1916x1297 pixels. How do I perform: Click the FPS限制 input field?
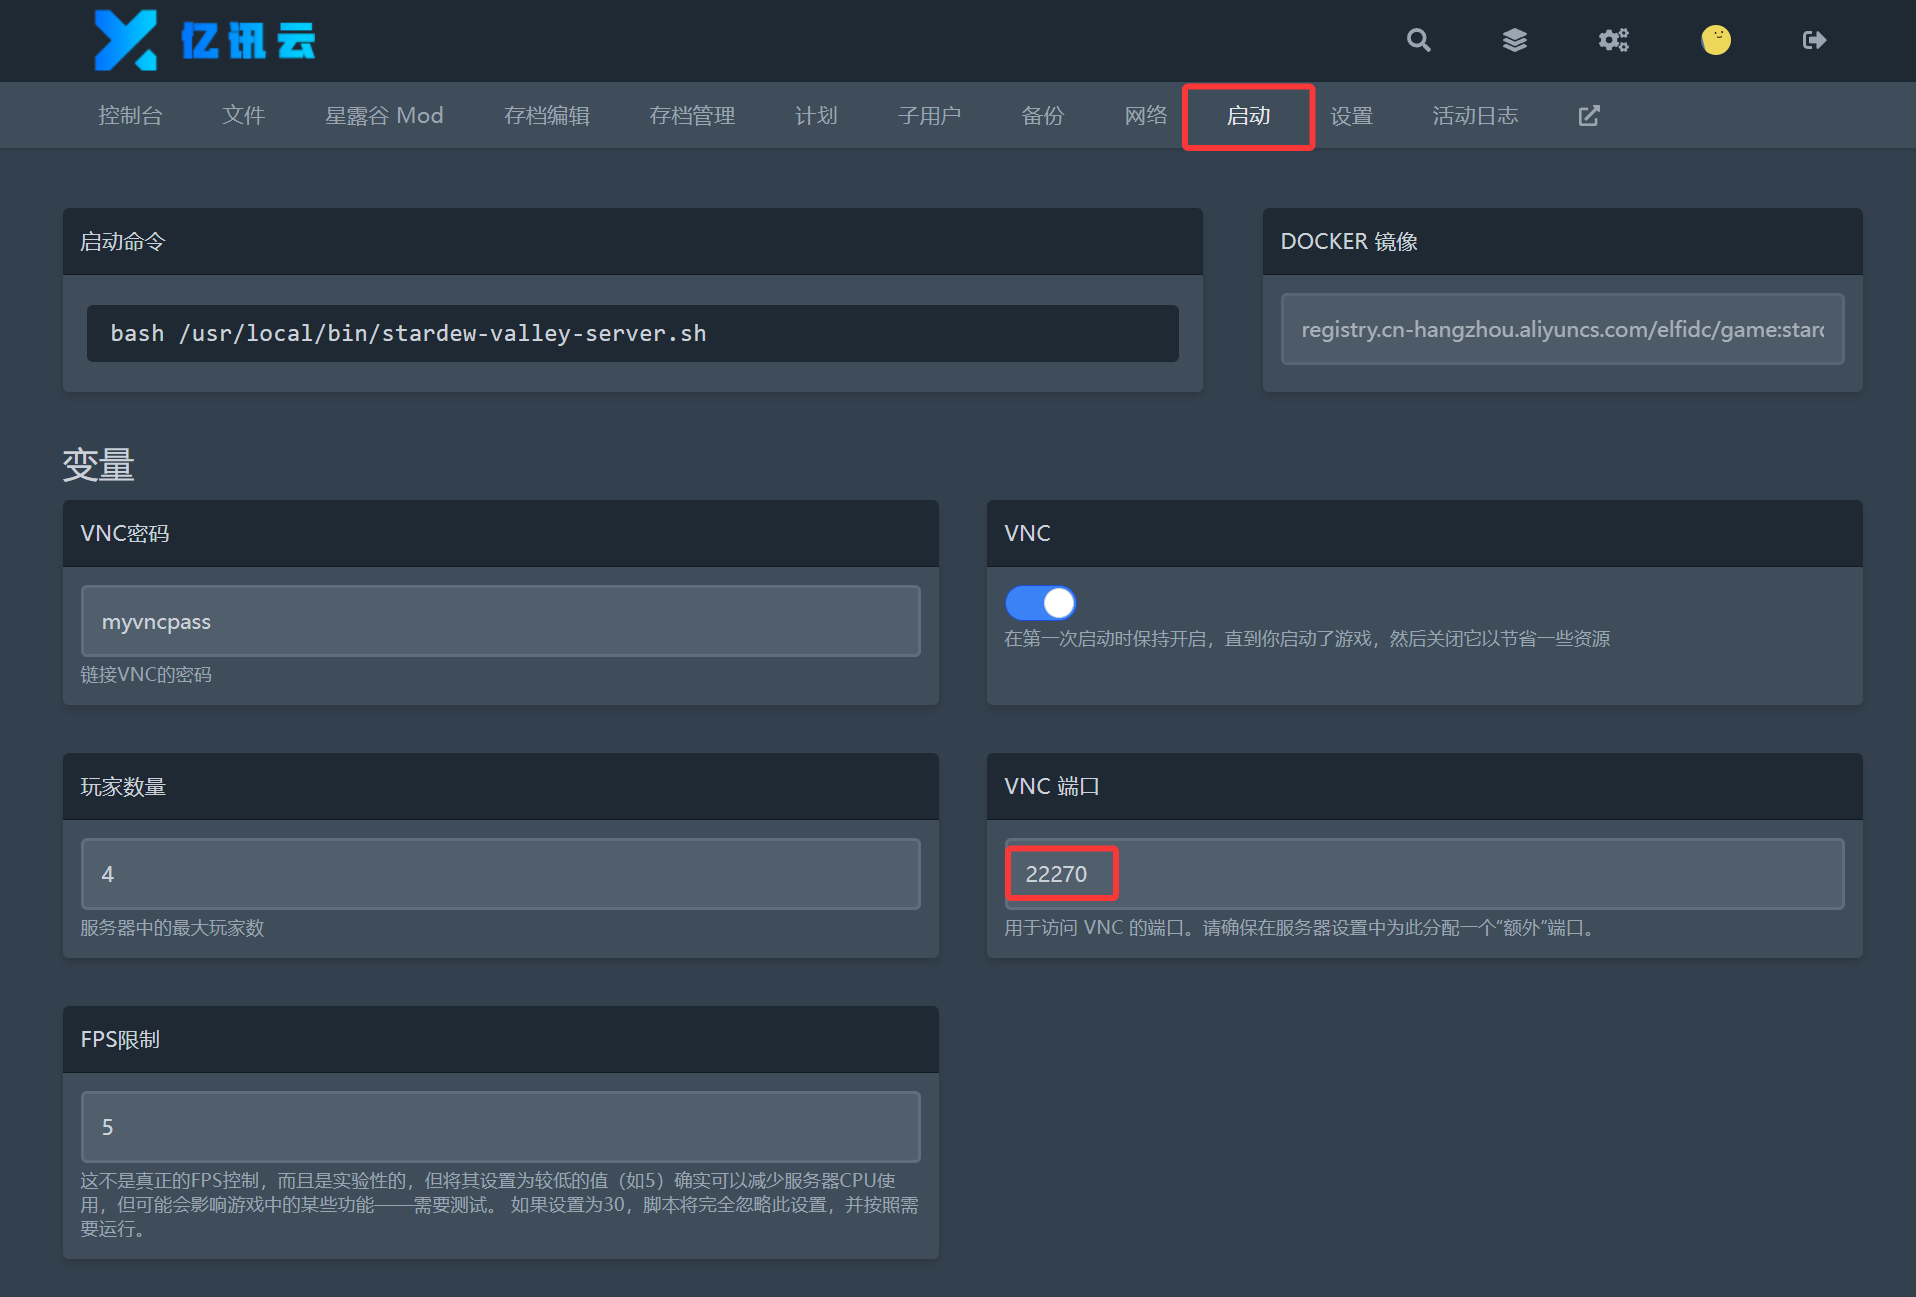point(500,1127)
